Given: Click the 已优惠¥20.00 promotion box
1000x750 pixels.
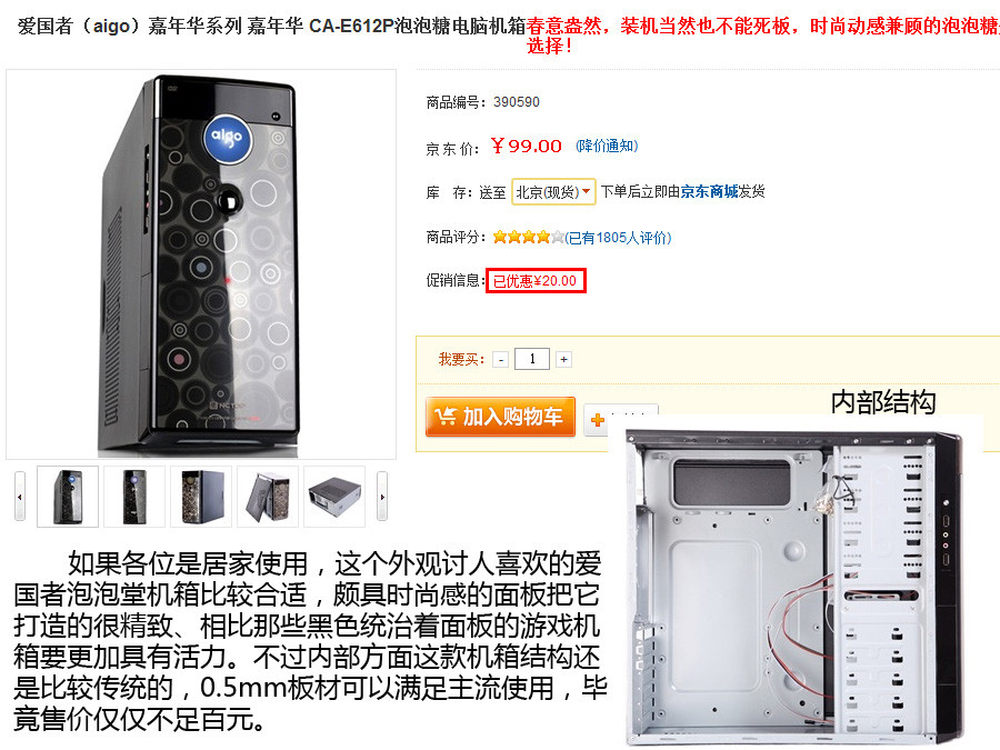Looking at the screenshot, I should [x=536, y=281].
